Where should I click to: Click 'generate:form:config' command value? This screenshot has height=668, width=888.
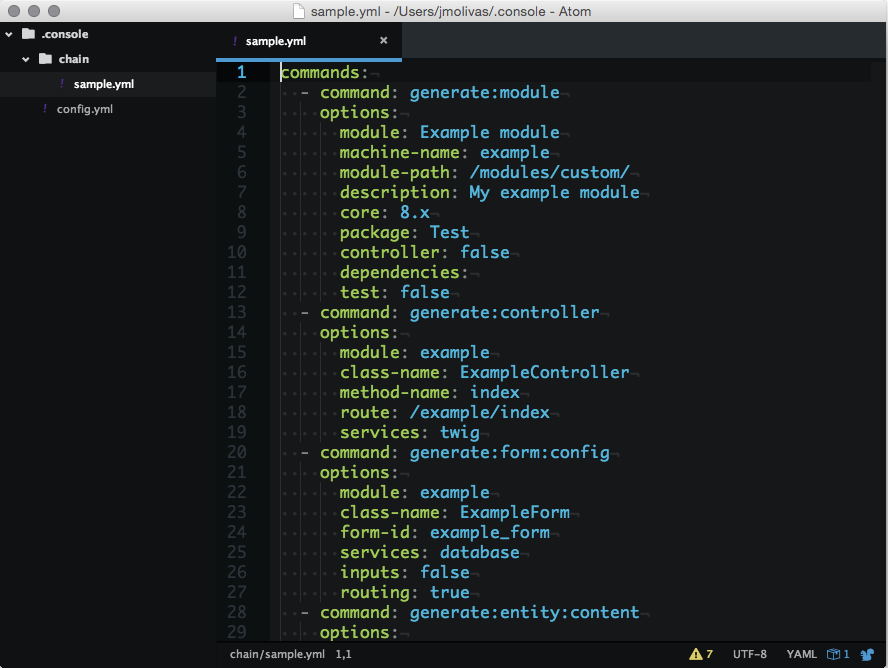click(x=510, y=453)
